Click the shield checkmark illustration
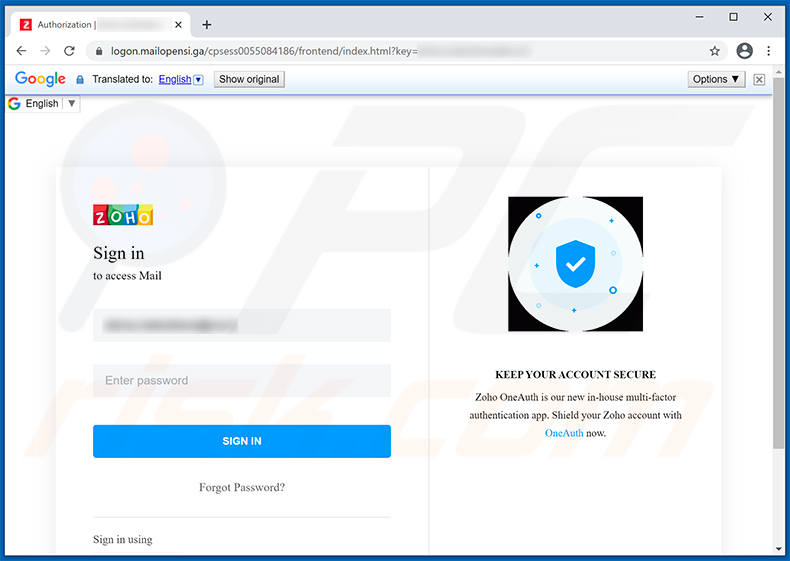Viewport: 790px width, 561px height. (575, 264)
